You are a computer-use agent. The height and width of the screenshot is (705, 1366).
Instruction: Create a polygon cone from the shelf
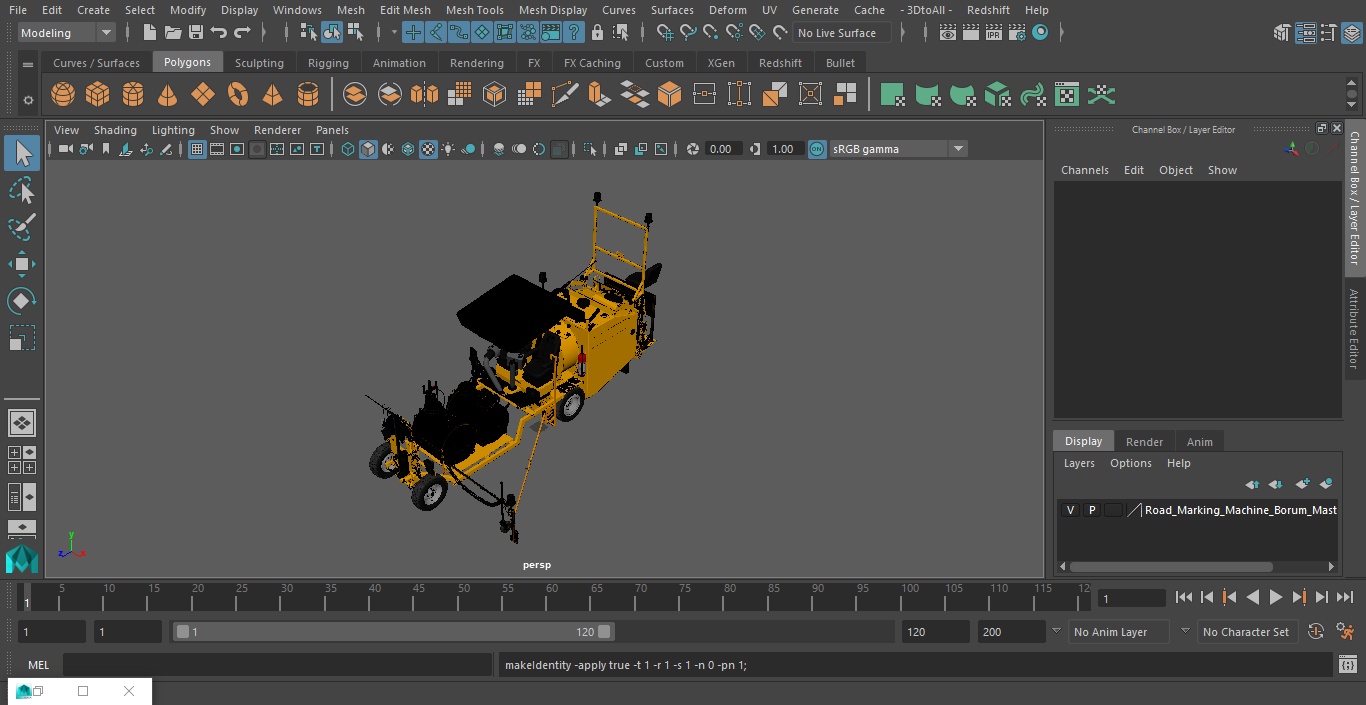[x=168, y=95]
